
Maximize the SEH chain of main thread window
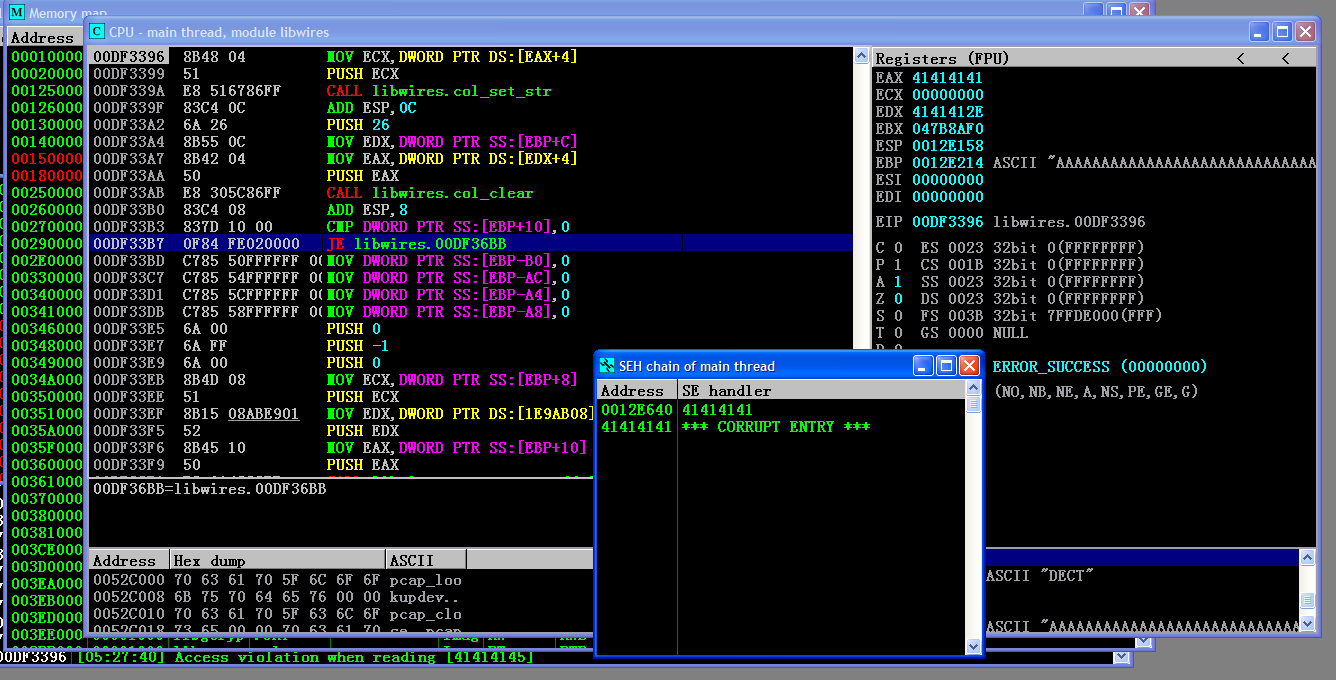click(x=946, y=366)
